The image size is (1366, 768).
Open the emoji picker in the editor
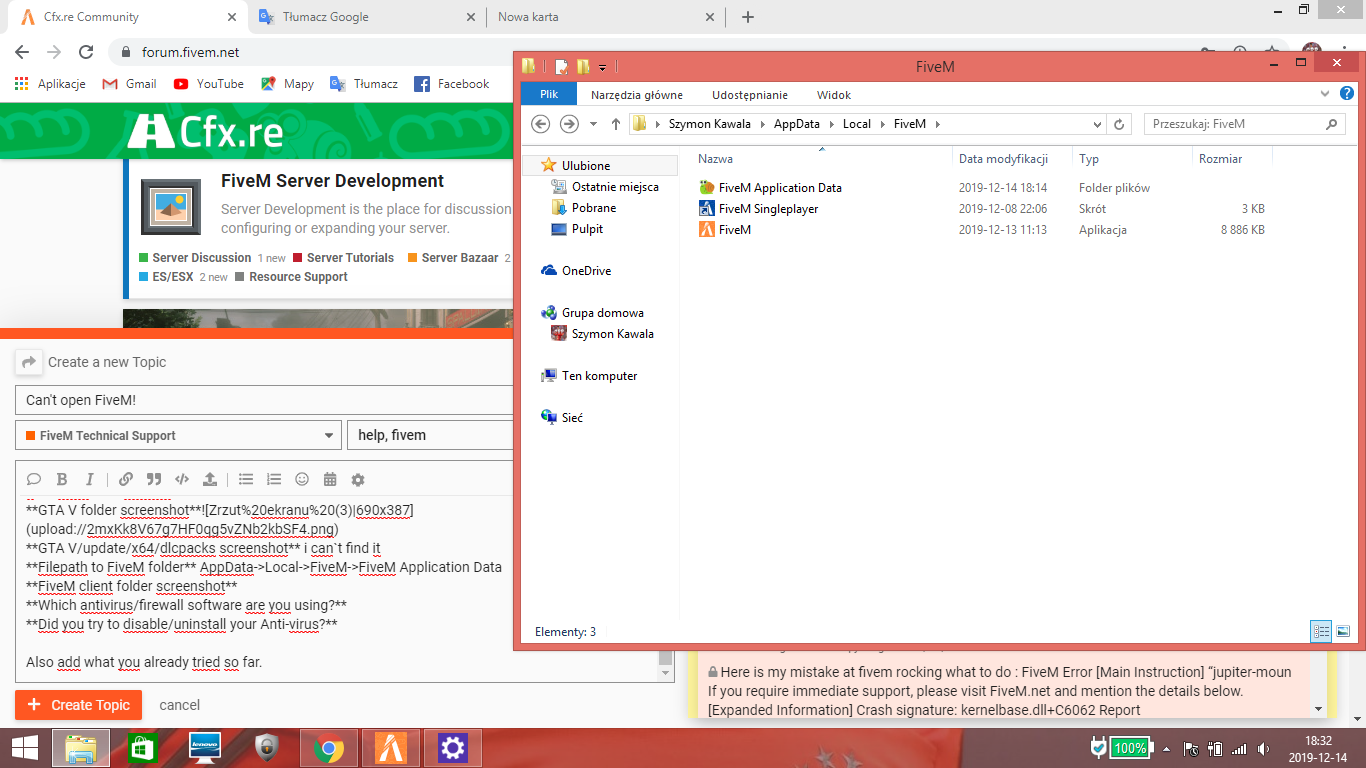[x=302, y=479]
